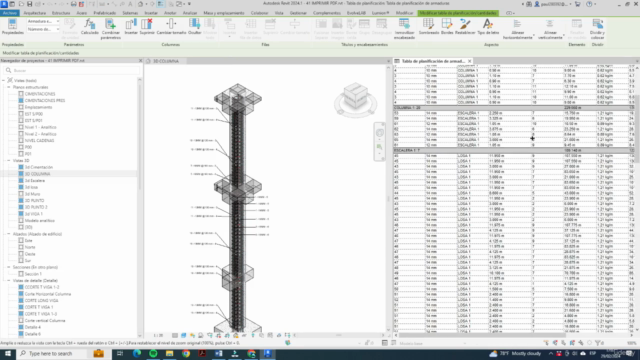This screenshot has width=640, height=360.
Task: Select Cambiar tamaño column tool
Action: (171, 27)
